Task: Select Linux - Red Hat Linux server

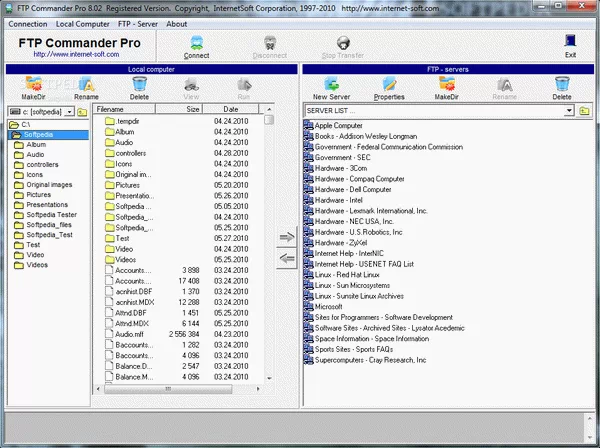Action: coord(347,275)
